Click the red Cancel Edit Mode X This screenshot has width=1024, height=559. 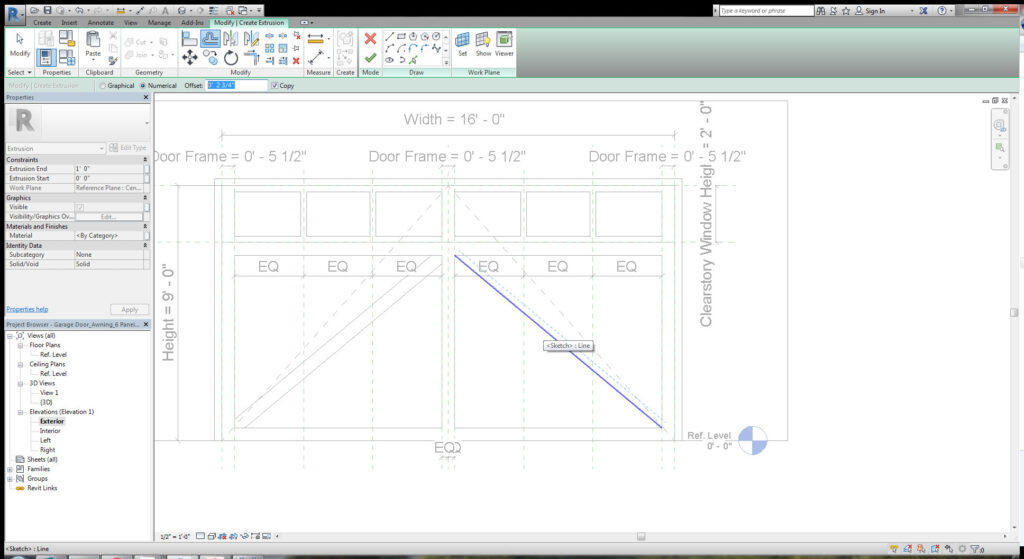(370, 39)
